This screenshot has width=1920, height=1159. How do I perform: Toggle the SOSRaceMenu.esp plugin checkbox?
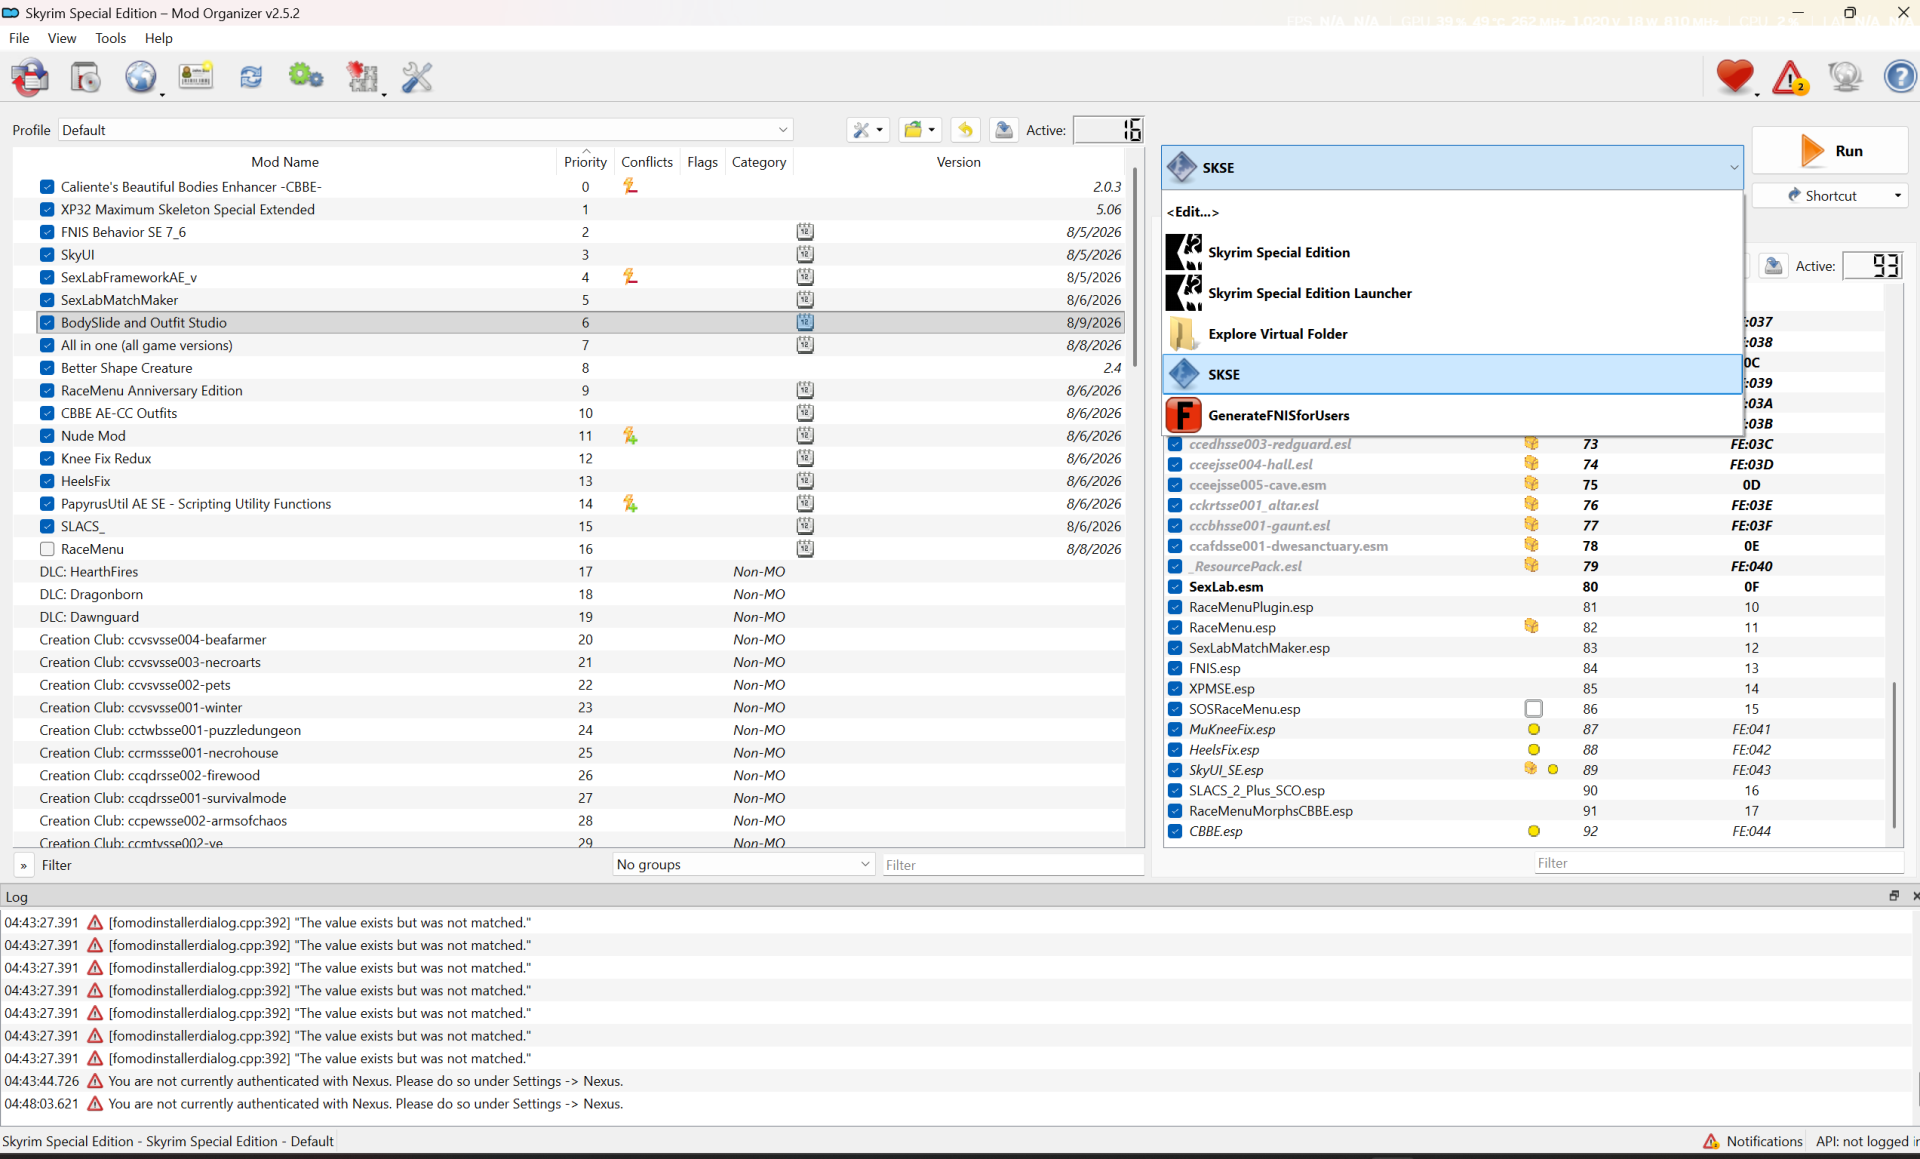(x=1175, y=709)
